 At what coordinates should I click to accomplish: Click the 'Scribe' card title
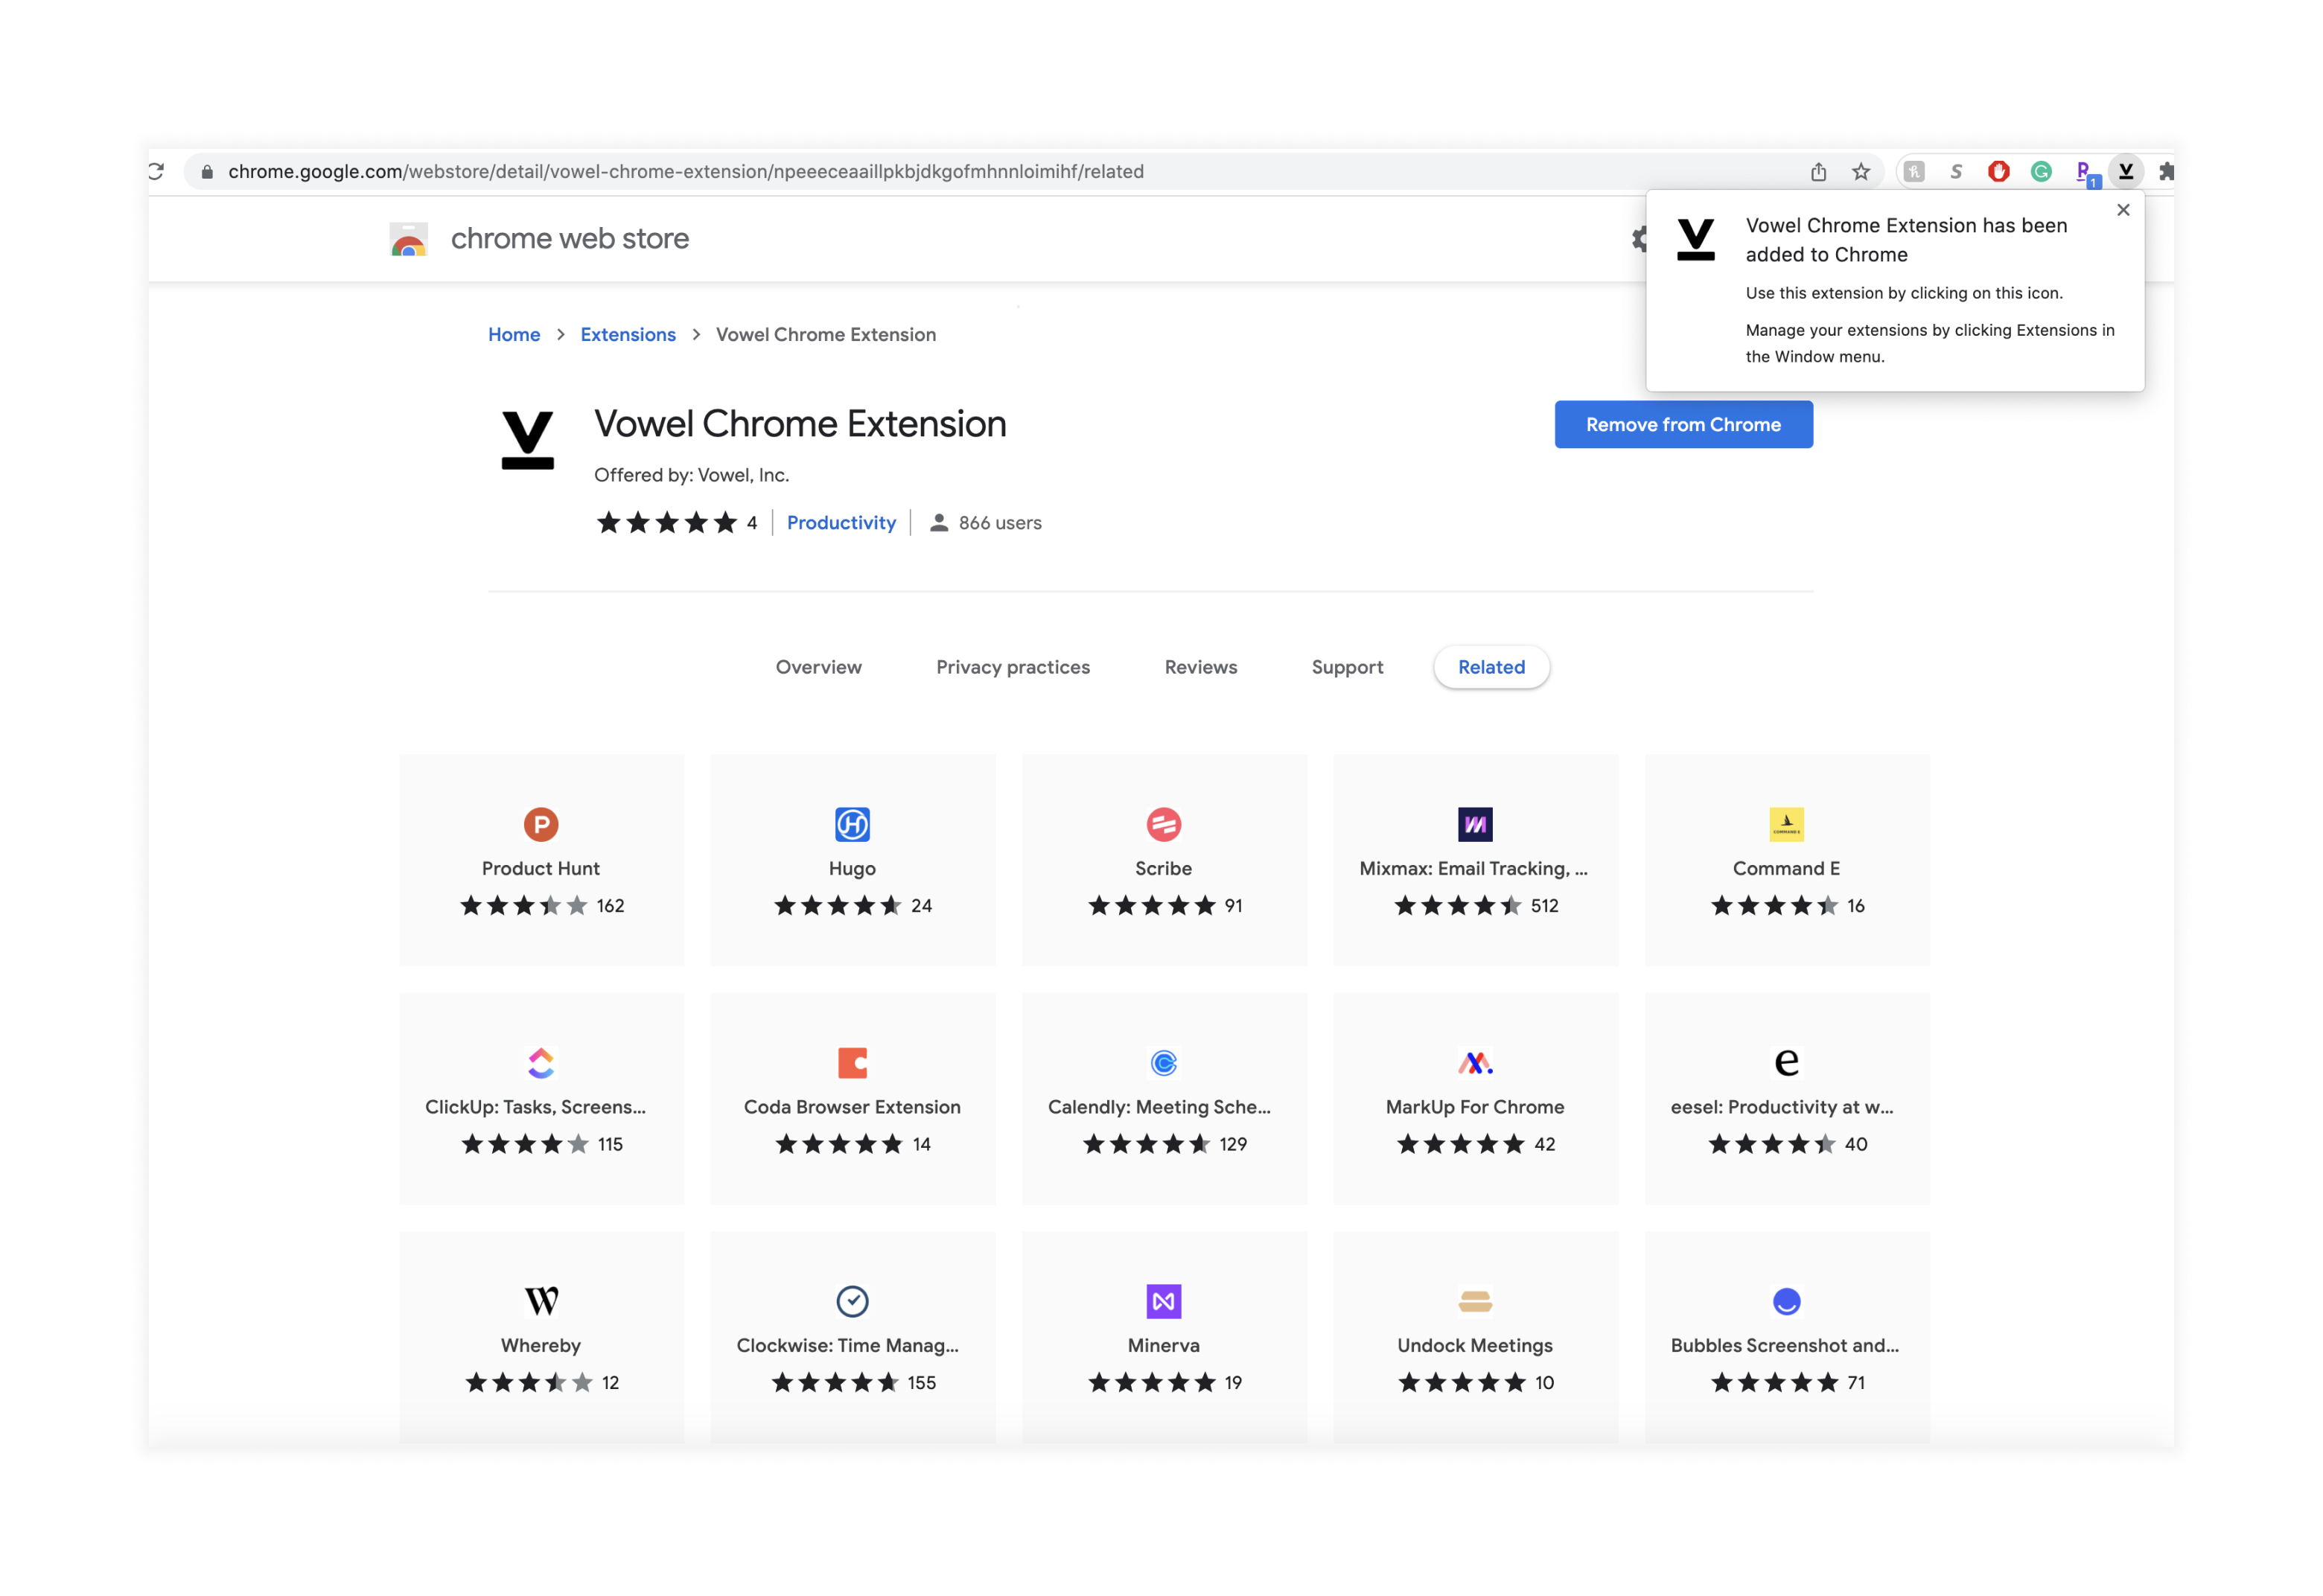point(1163,869)
